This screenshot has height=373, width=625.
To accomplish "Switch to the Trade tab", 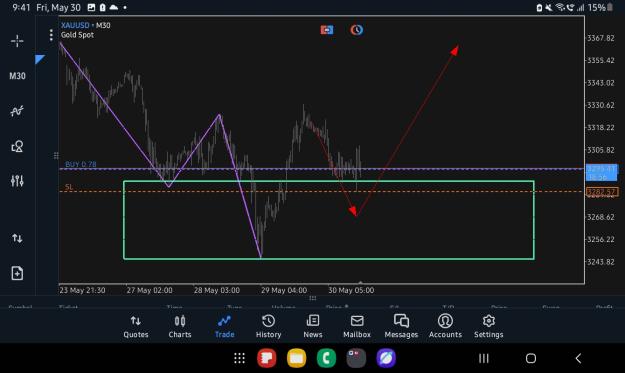I will pos(224,327).
